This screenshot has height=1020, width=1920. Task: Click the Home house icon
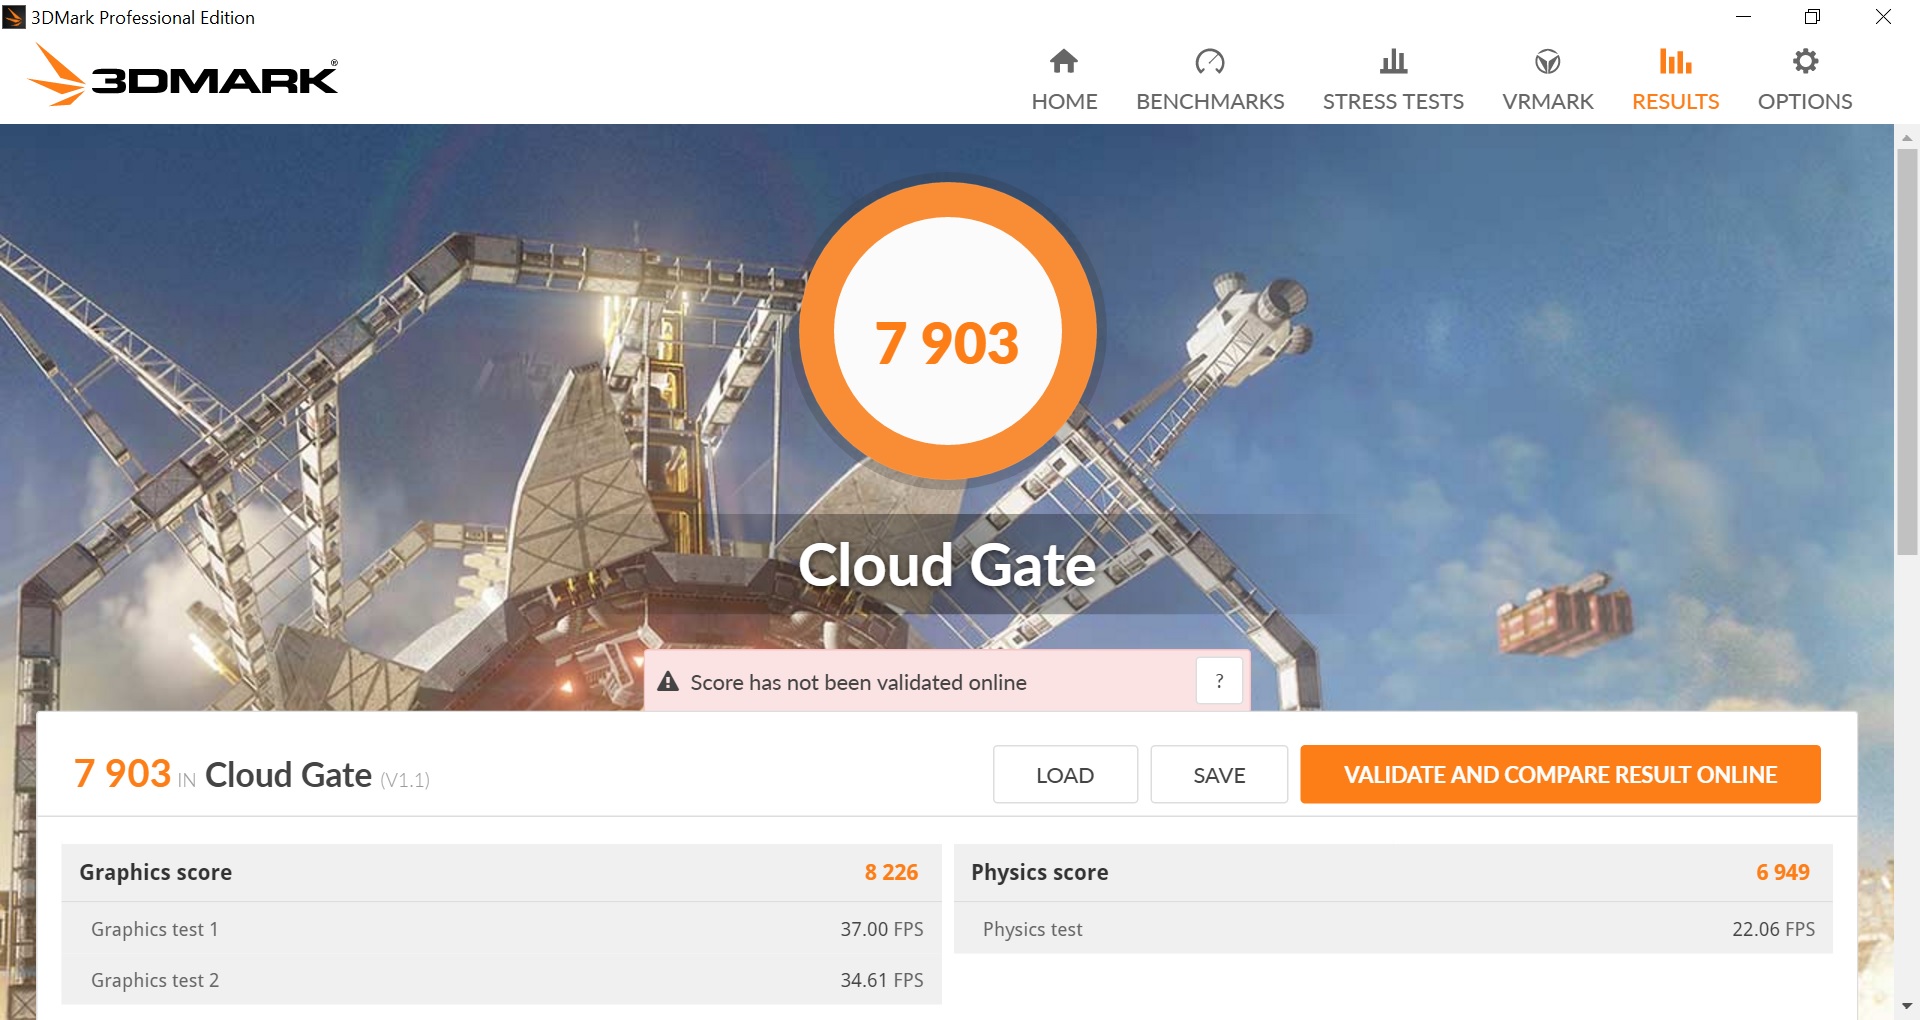click(x=1064, y=62)
